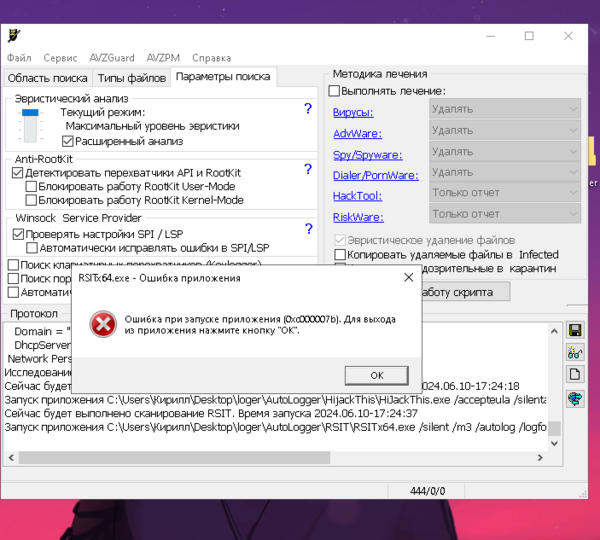Open the Файл menu
This screenshot has width=600, height=540.
(19, 58)
